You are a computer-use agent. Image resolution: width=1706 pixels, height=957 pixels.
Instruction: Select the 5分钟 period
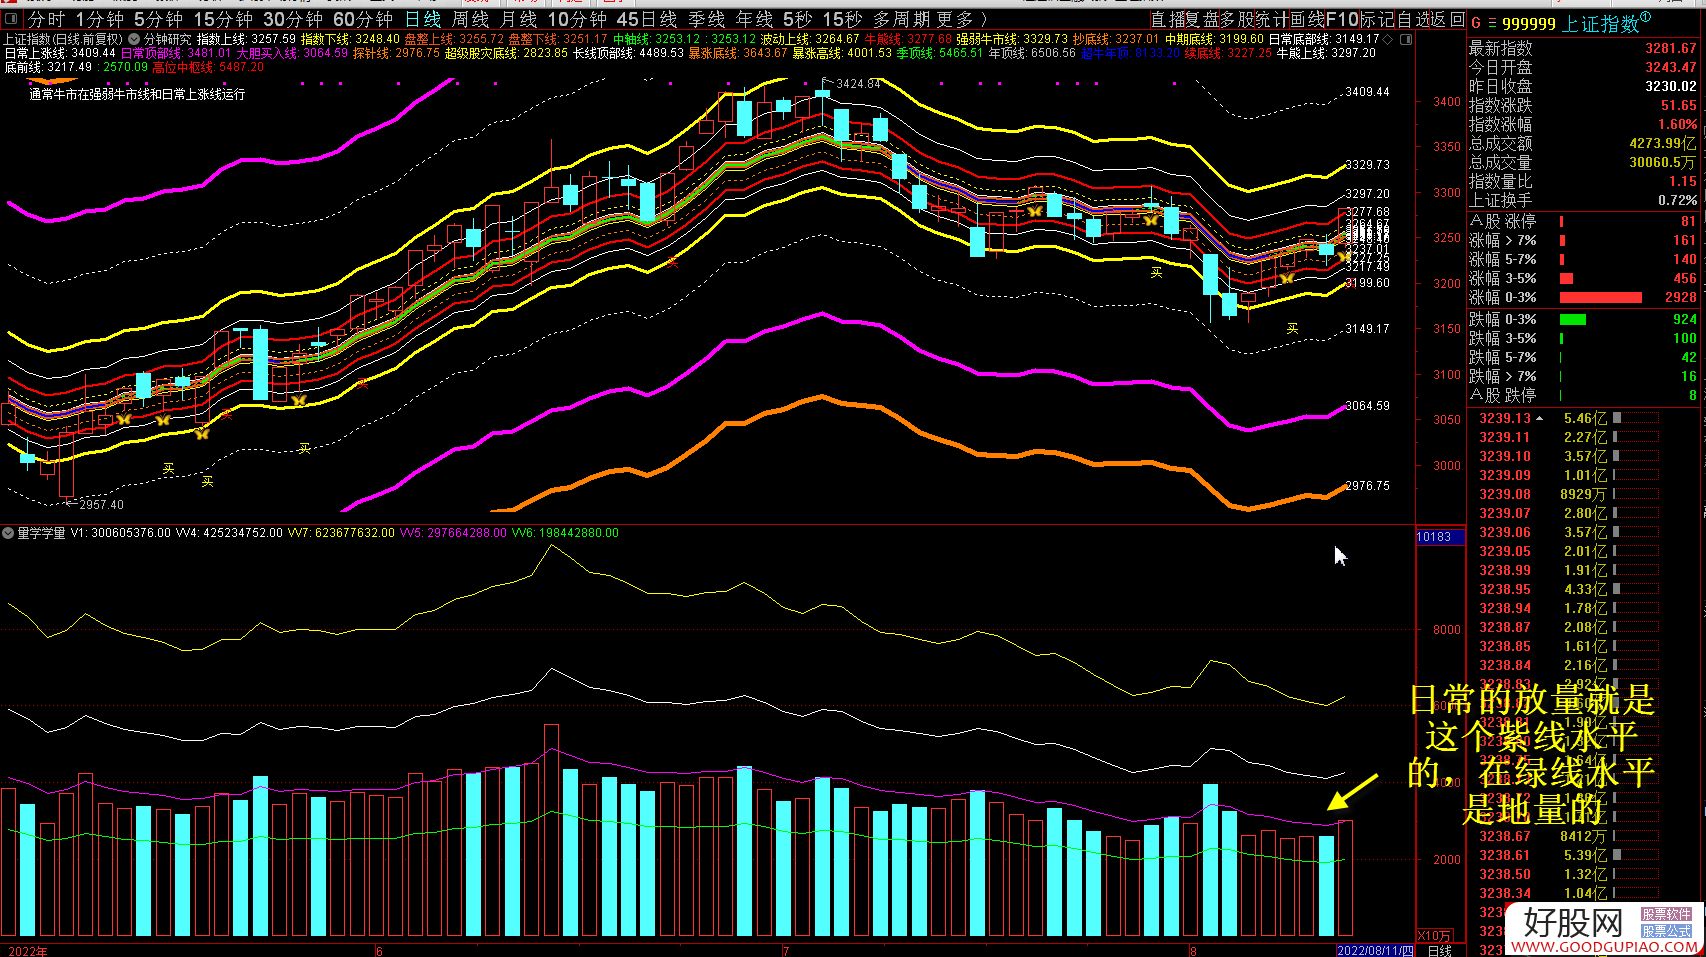pyautogui.click(x=158, y=19)
